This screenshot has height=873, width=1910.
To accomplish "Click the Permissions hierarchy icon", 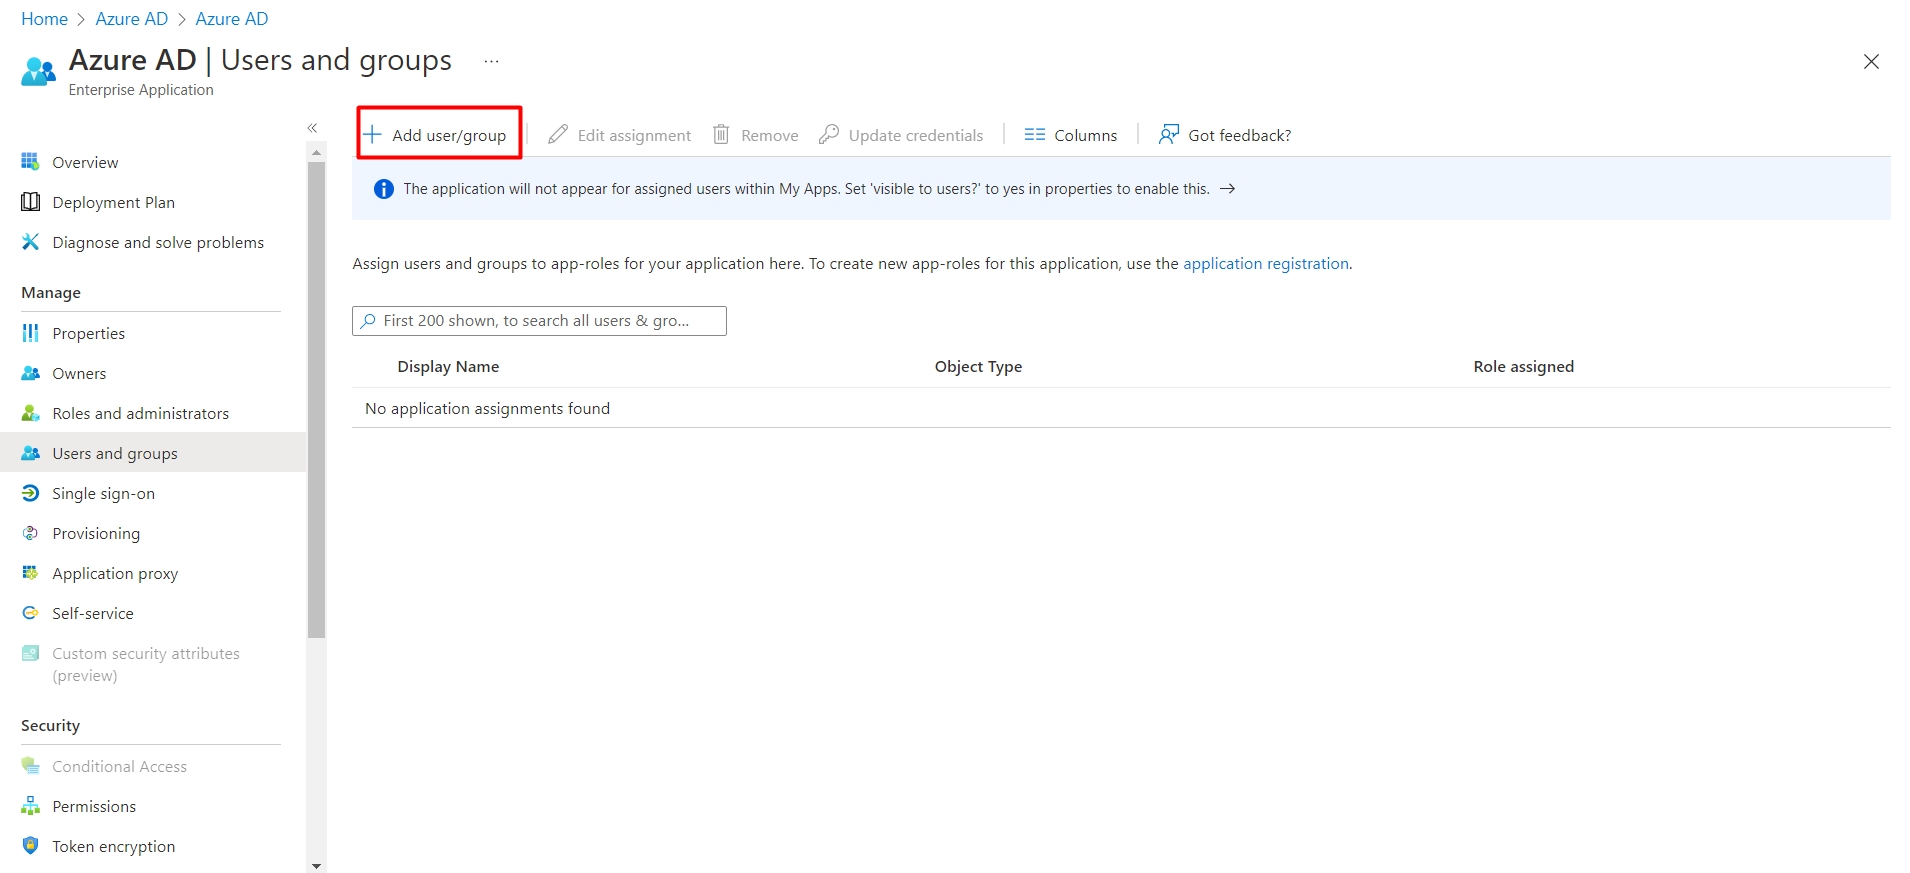I will tap(30, 805).
